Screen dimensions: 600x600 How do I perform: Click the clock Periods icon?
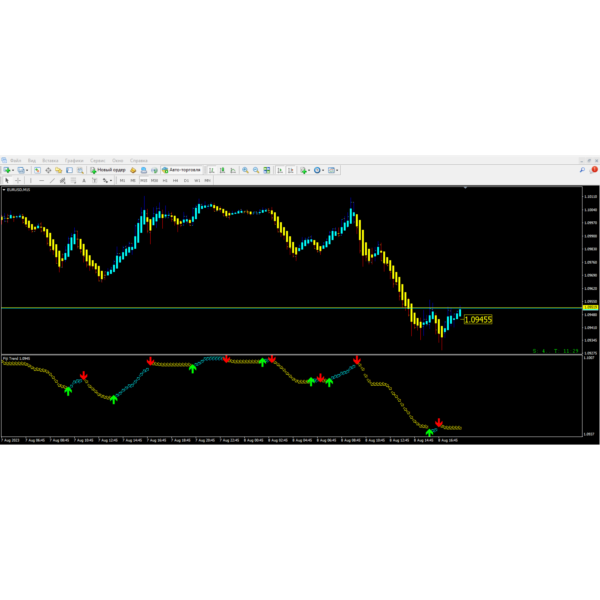pyautogui.click(x=317, y=170)
